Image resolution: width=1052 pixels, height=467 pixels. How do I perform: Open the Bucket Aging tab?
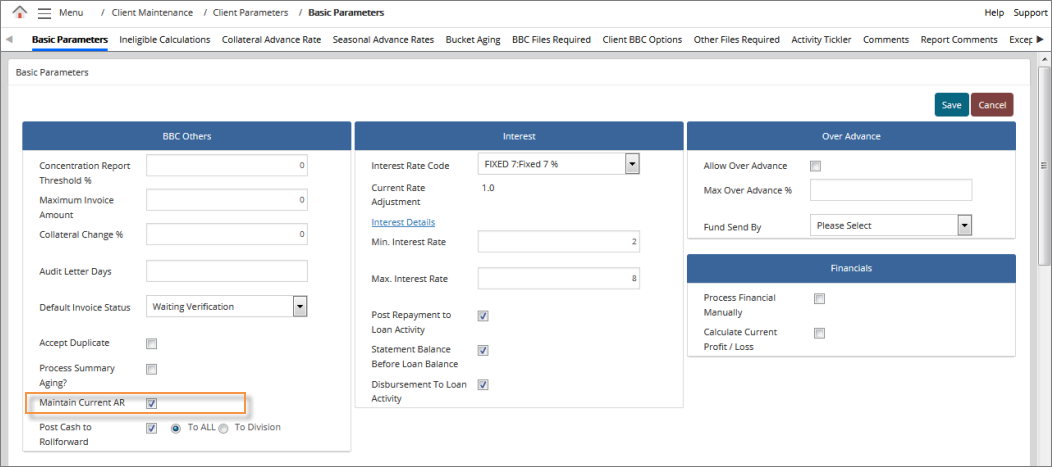point(473,40)
